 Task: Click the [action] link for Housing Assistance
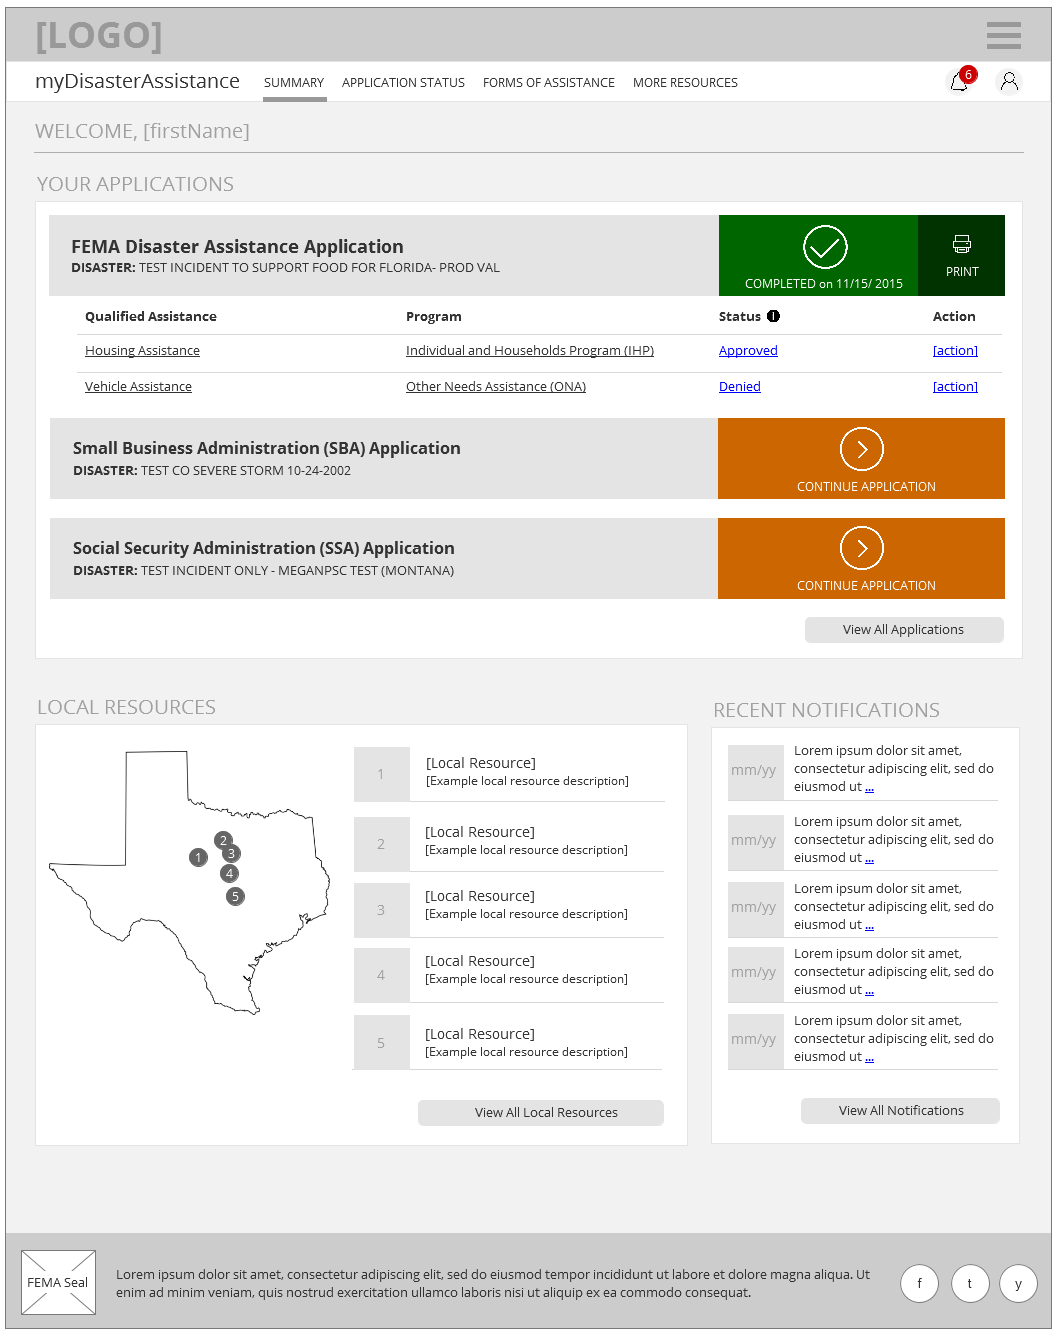955,351
